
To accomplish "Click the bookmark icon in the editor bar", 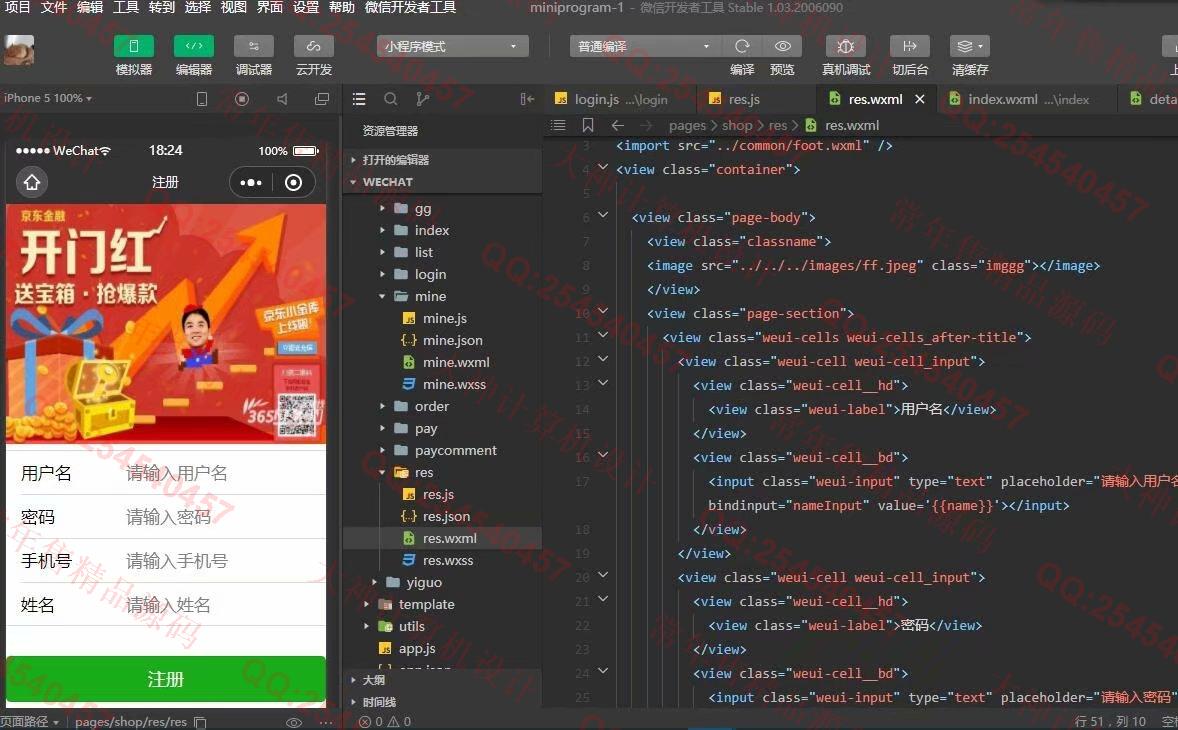I will click(x=588, y=125).
